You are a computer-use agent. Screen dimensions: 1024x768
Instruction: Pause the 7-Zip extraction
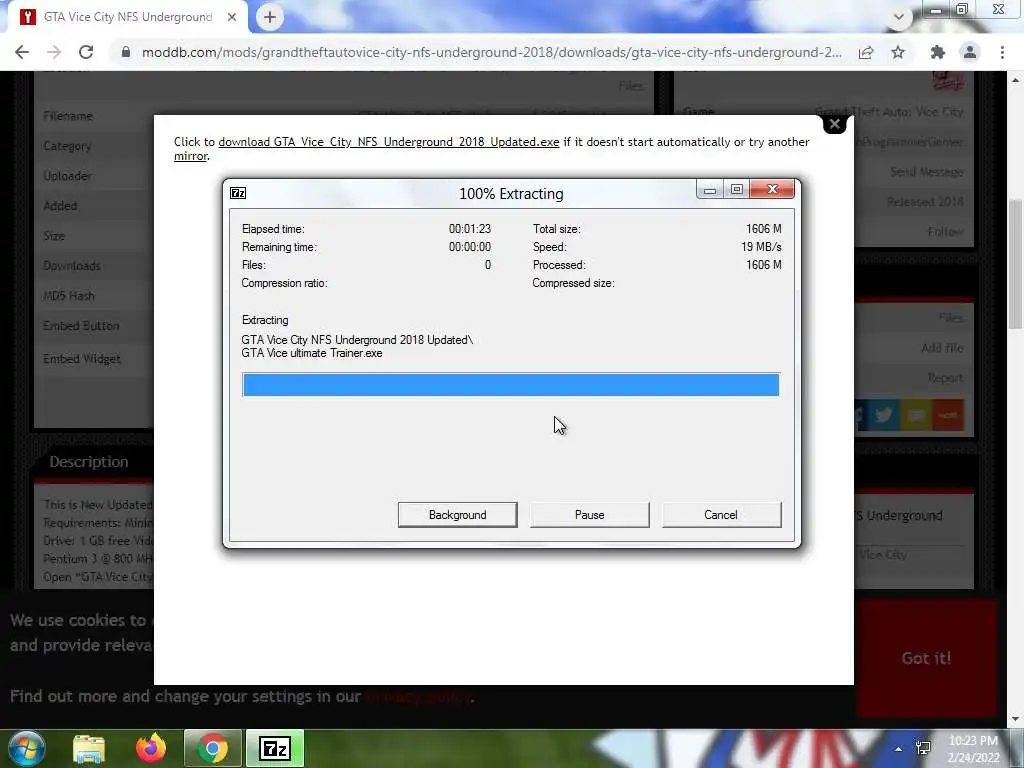coord(589,515)
